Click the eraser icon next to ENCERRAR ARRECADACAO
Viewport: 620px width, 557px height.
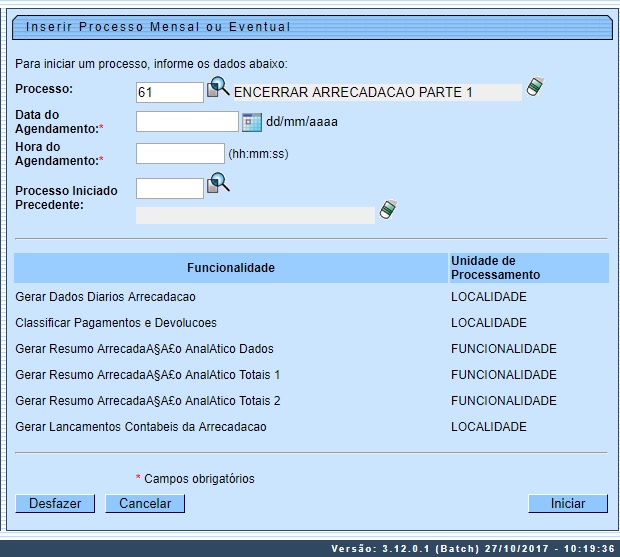pyautogui.click(x=535, y=88)
